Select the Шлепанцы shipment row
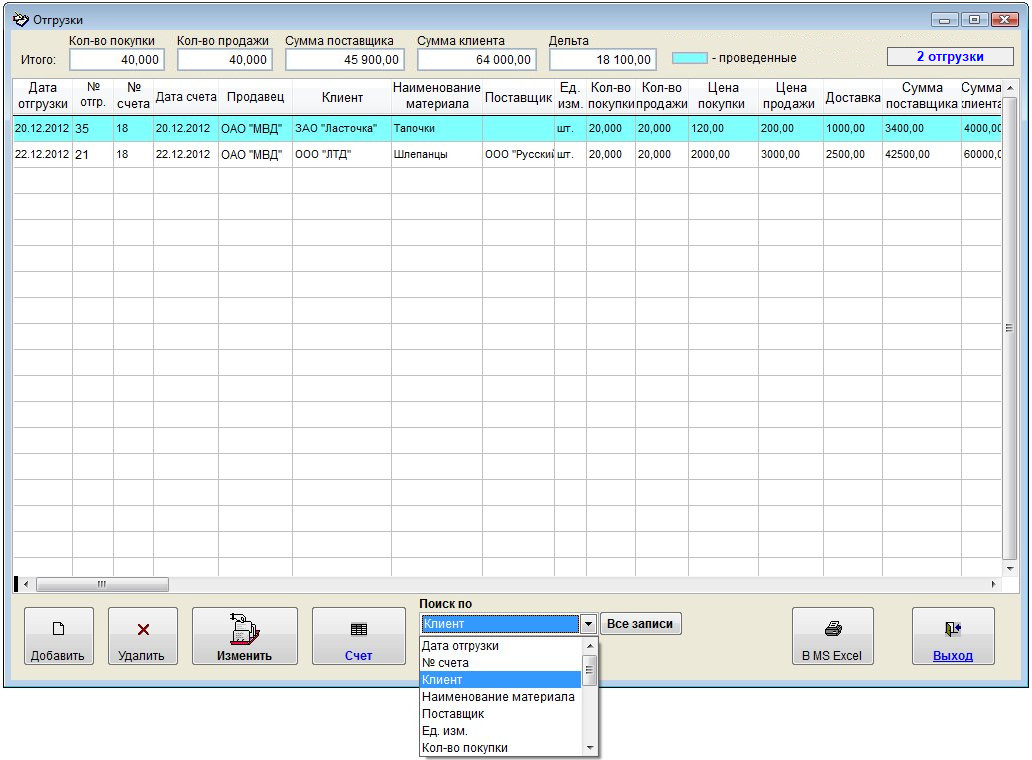The width and height of the screenshot is (1032, 760). pos(420,155)
